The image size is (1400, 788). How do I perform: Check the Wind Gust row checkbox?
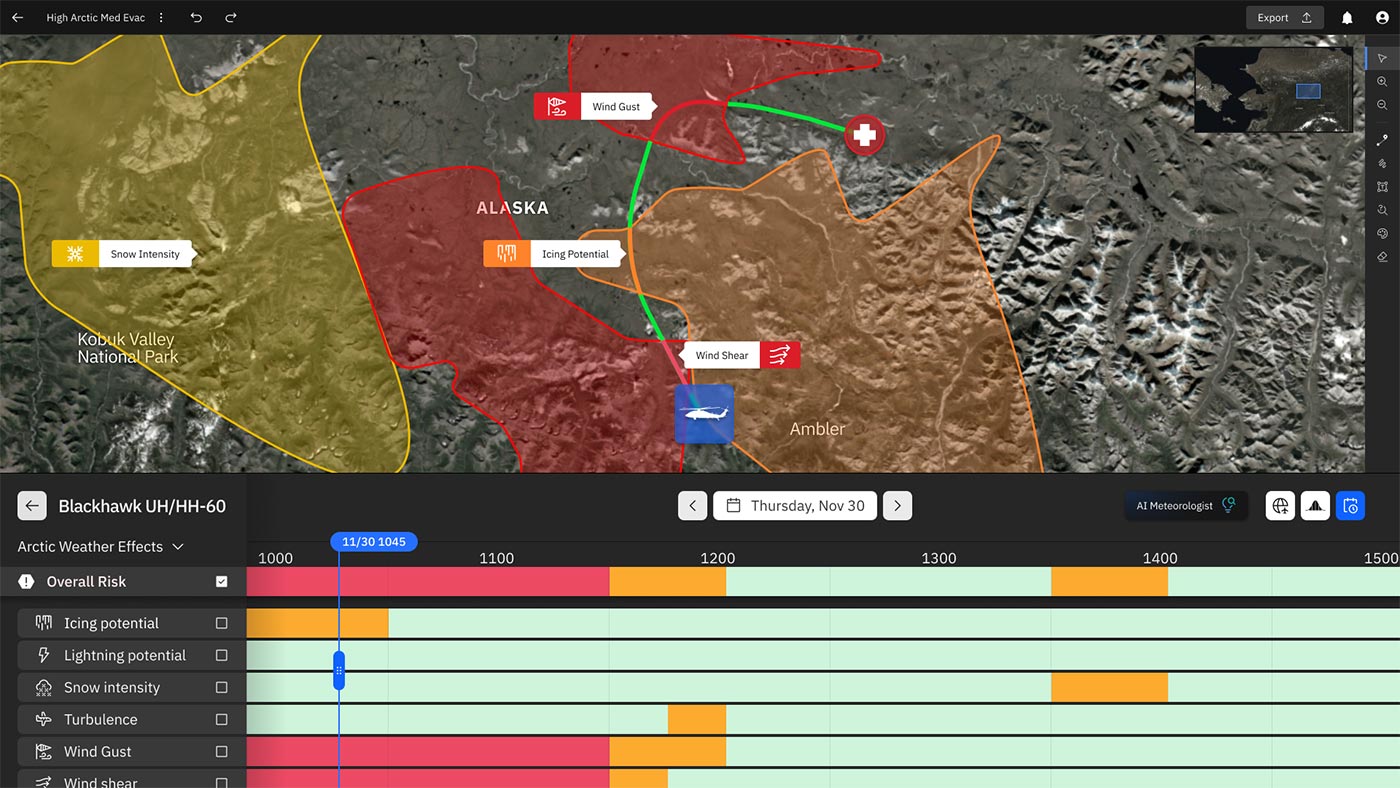point(222,752)
